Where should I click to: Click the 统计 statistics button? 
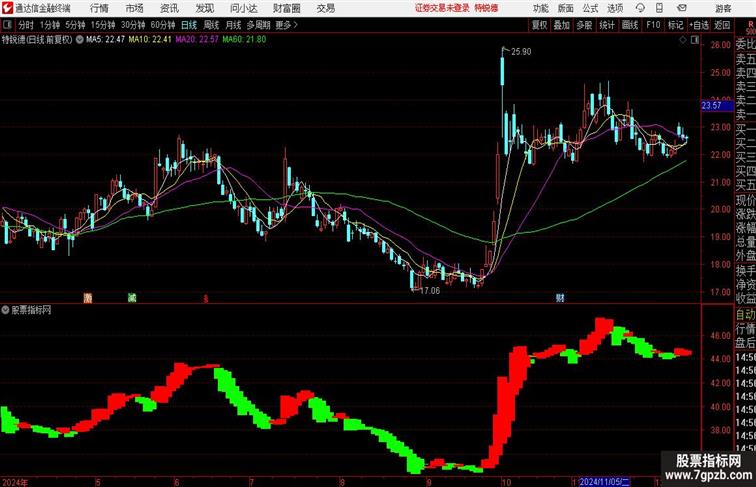pos(607,25)
